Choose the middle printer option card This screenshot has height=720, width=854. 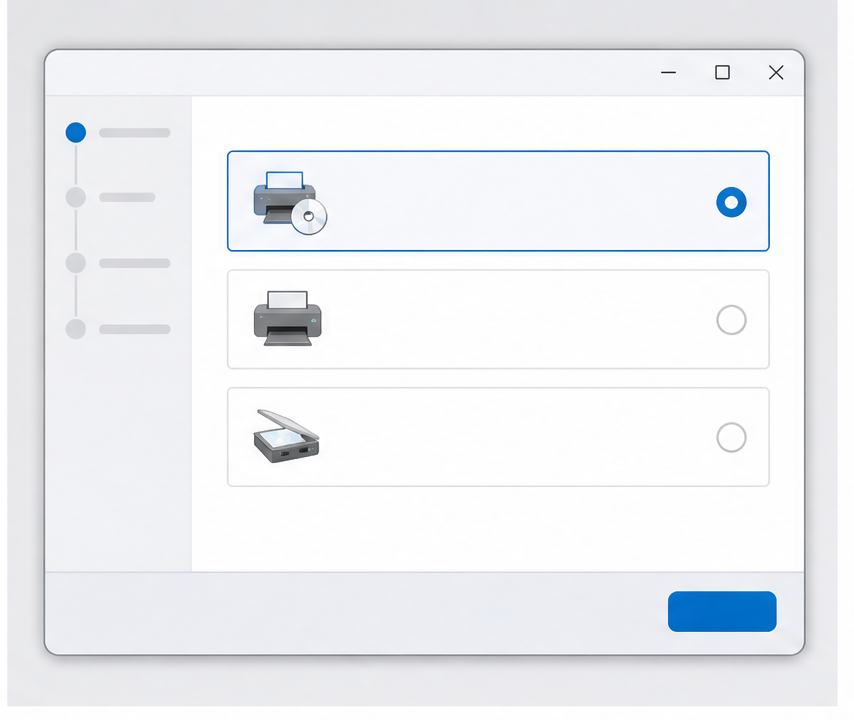point(498,319)
